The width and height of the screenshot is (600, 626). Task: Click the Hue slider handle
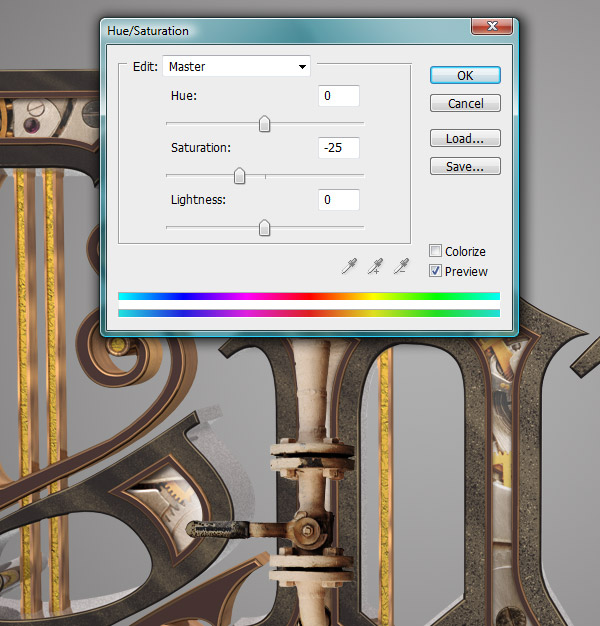click(x=264, y=124)
